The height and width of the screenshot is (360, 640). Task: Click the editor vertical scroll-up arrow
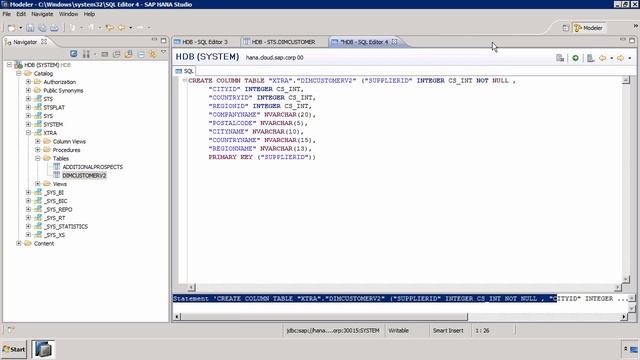click(626, 80)
